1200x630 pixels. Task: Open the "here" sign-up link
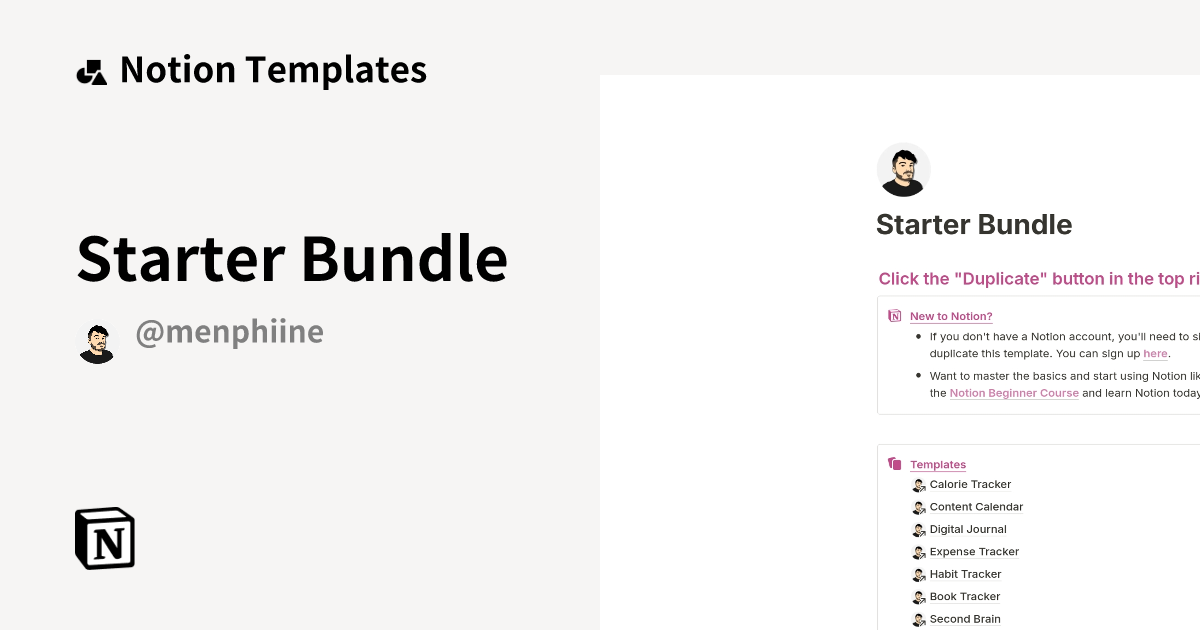point(1155,353)
